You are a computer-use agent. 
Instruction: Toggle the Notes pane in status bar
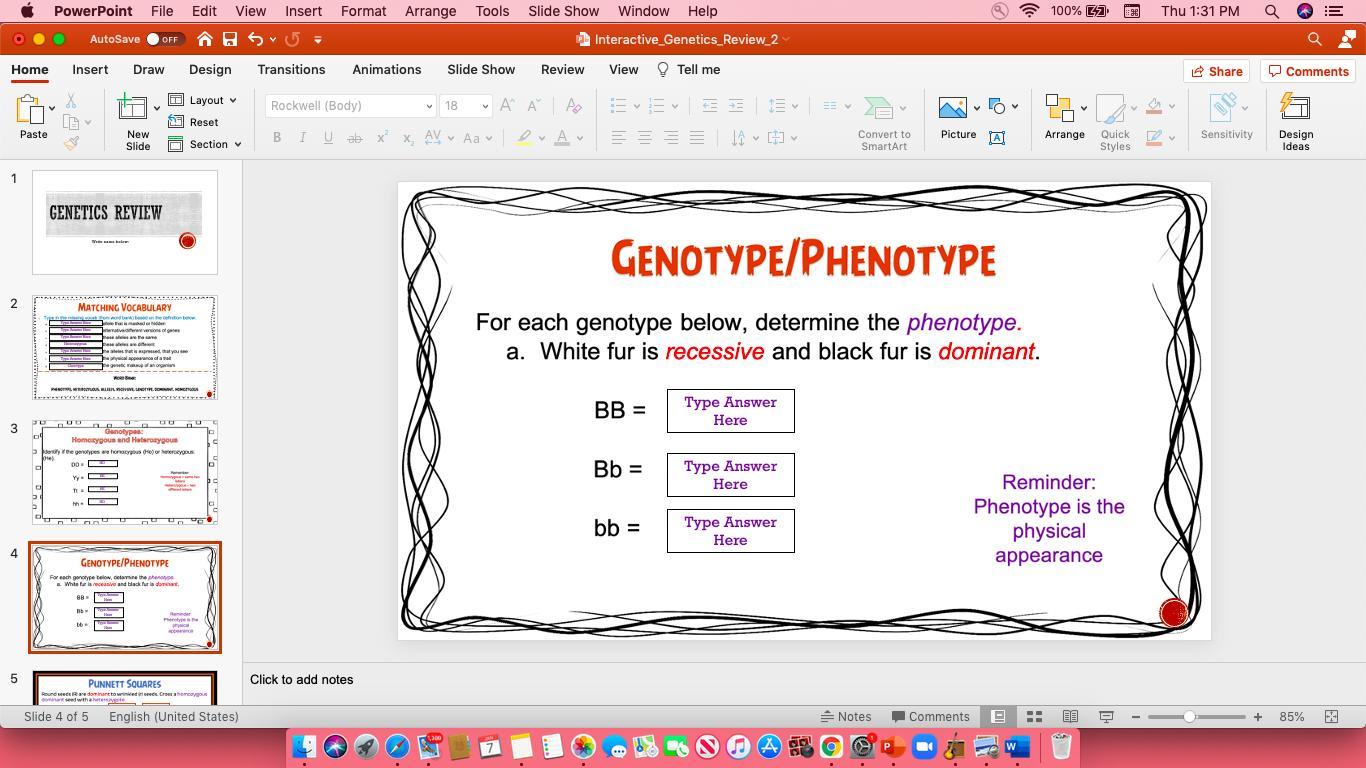845,717
